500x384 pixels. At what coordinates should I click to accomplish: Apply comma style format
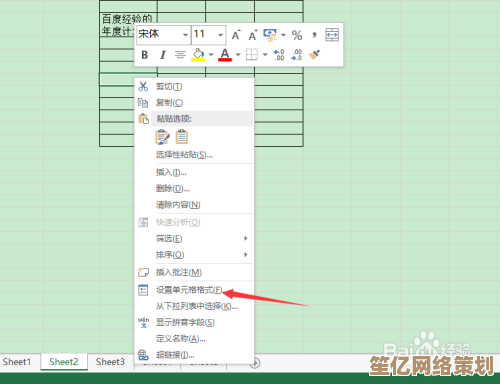point(314,35)
